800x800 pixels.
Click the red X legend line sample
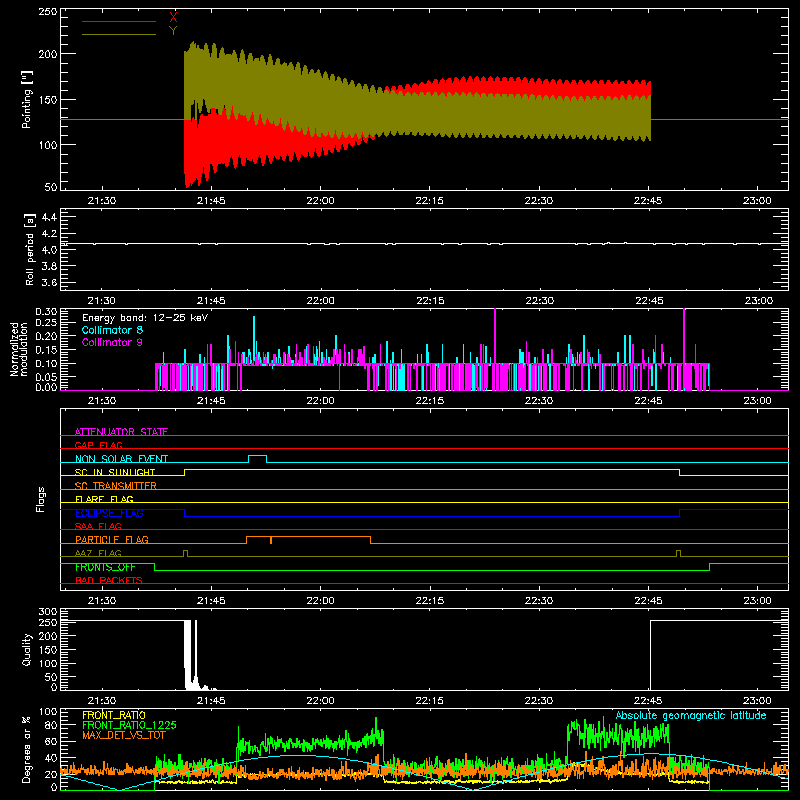click(118, 21)
